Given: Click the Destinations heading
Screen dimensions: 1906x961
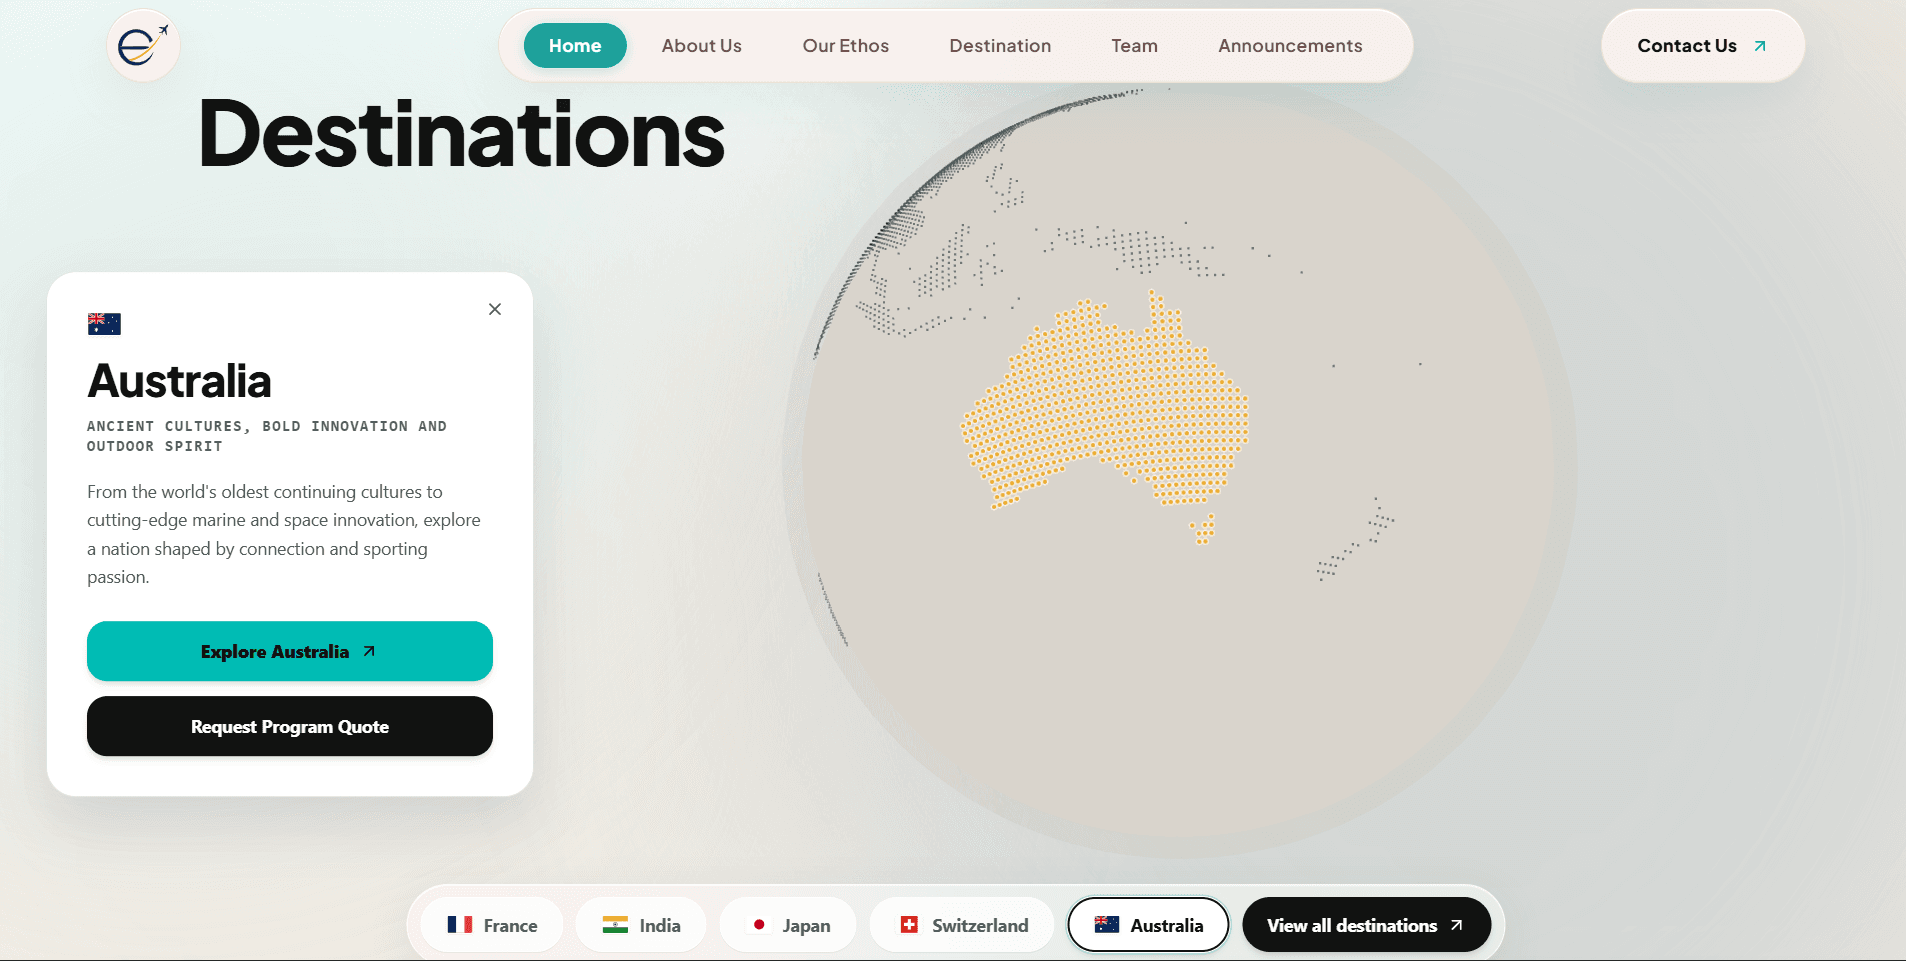Looking at the screenshot, I should click(461, 134).
